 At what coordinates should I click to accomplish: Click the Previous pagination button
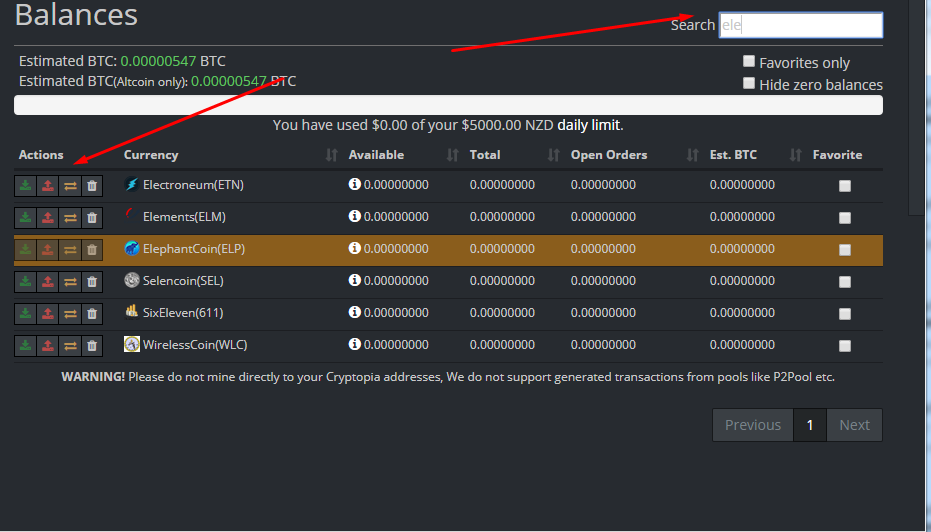coord(752,425)
